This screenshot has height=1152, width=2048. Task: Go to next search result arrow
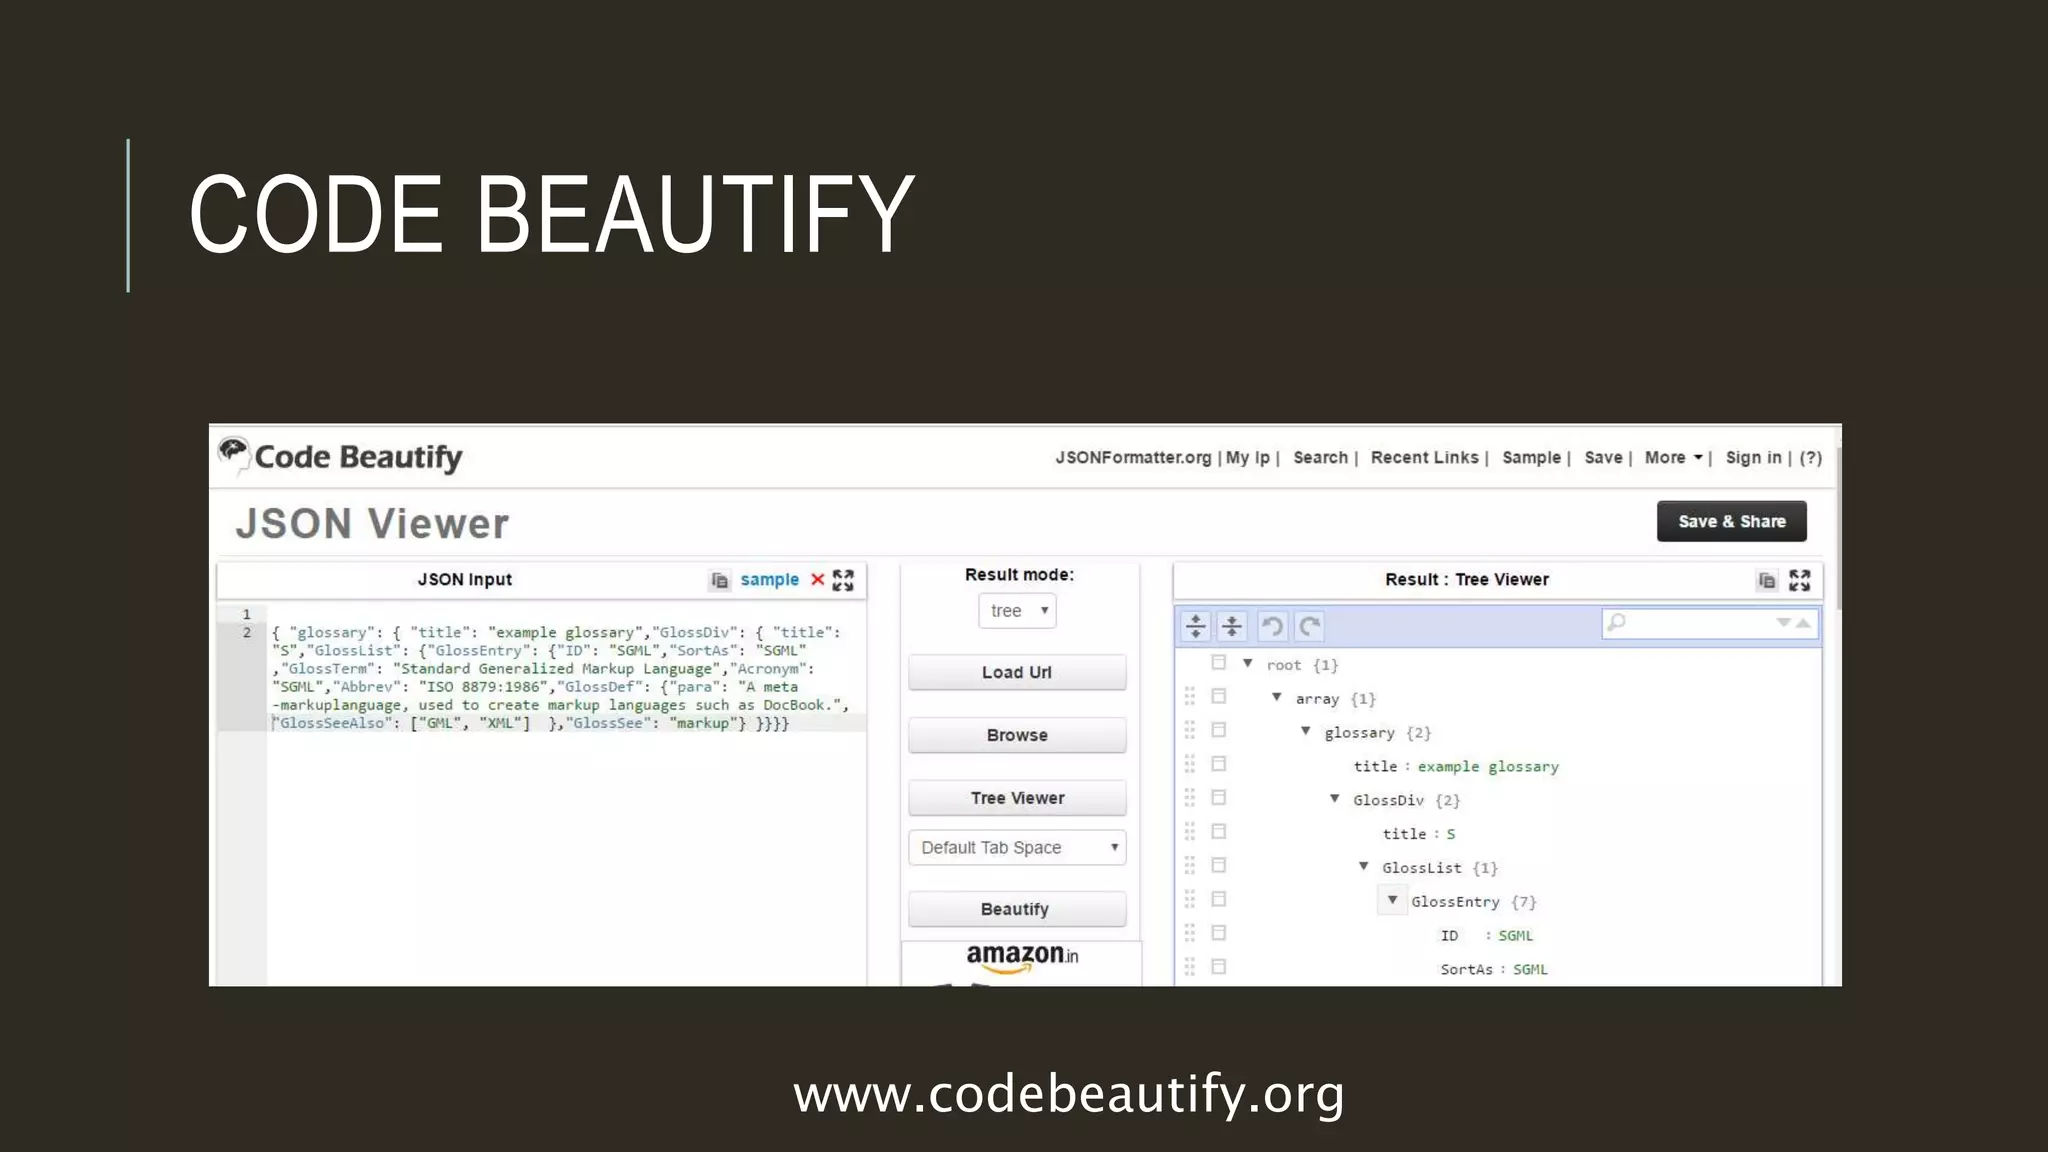1783,623
